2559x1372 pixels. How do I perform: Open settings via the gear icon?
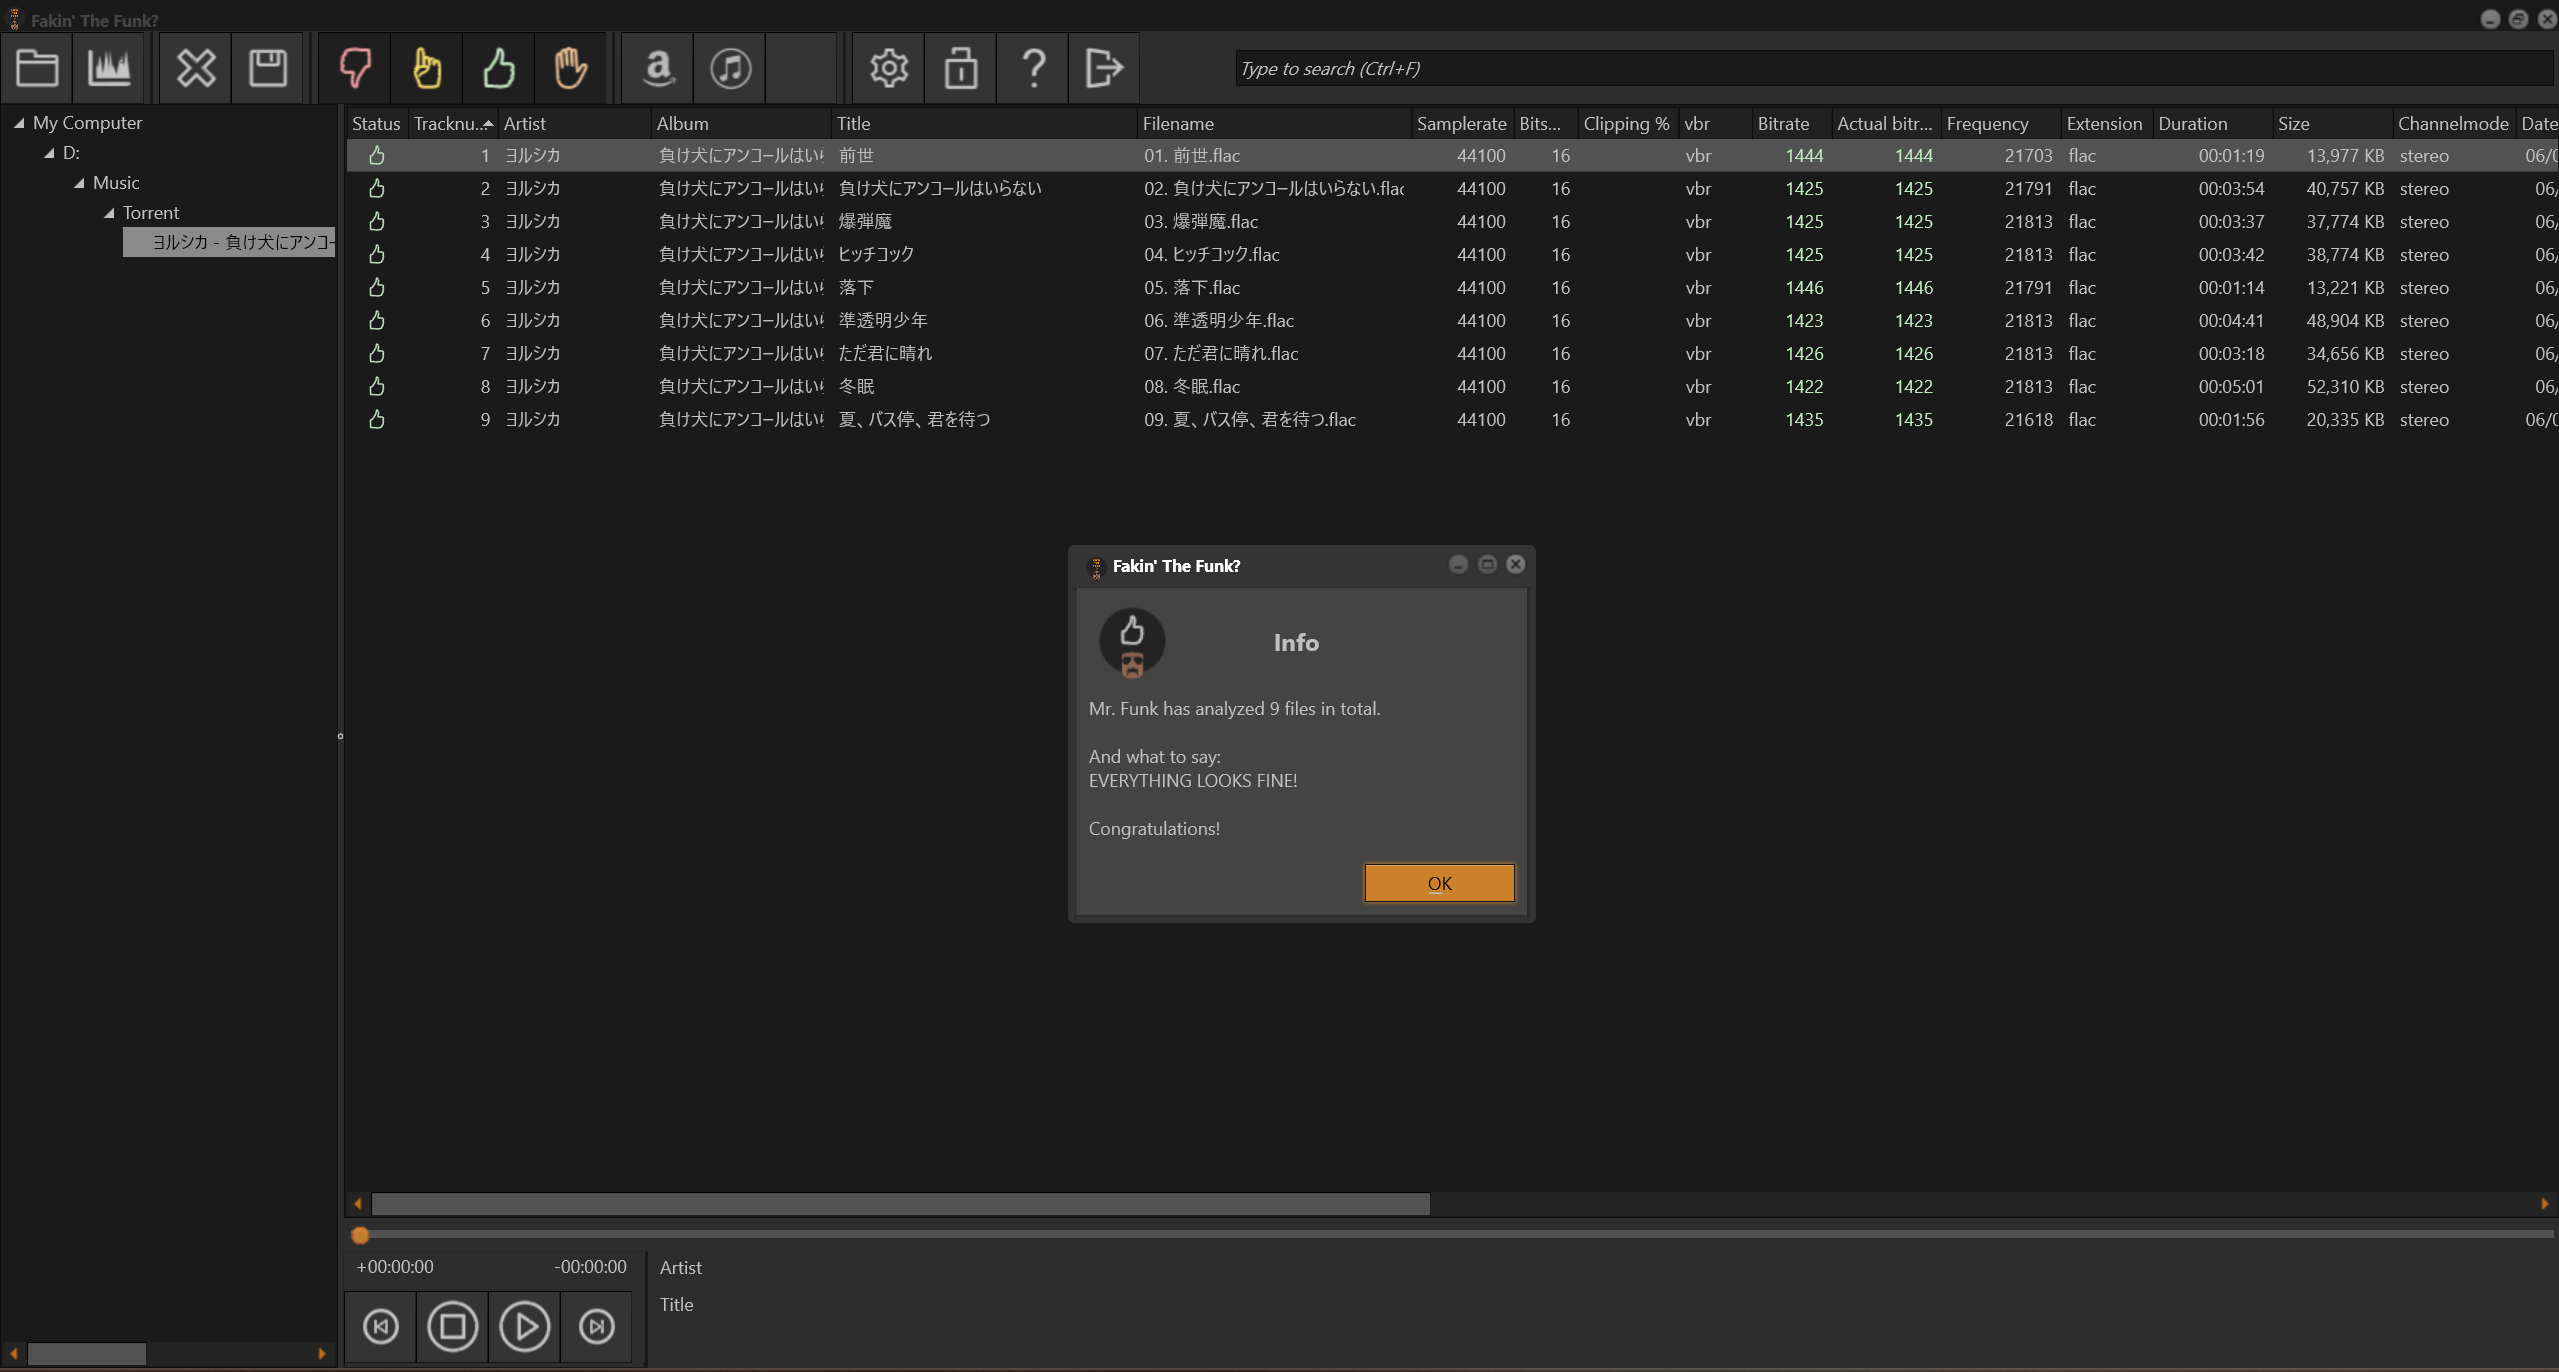[x=888, y=68]
